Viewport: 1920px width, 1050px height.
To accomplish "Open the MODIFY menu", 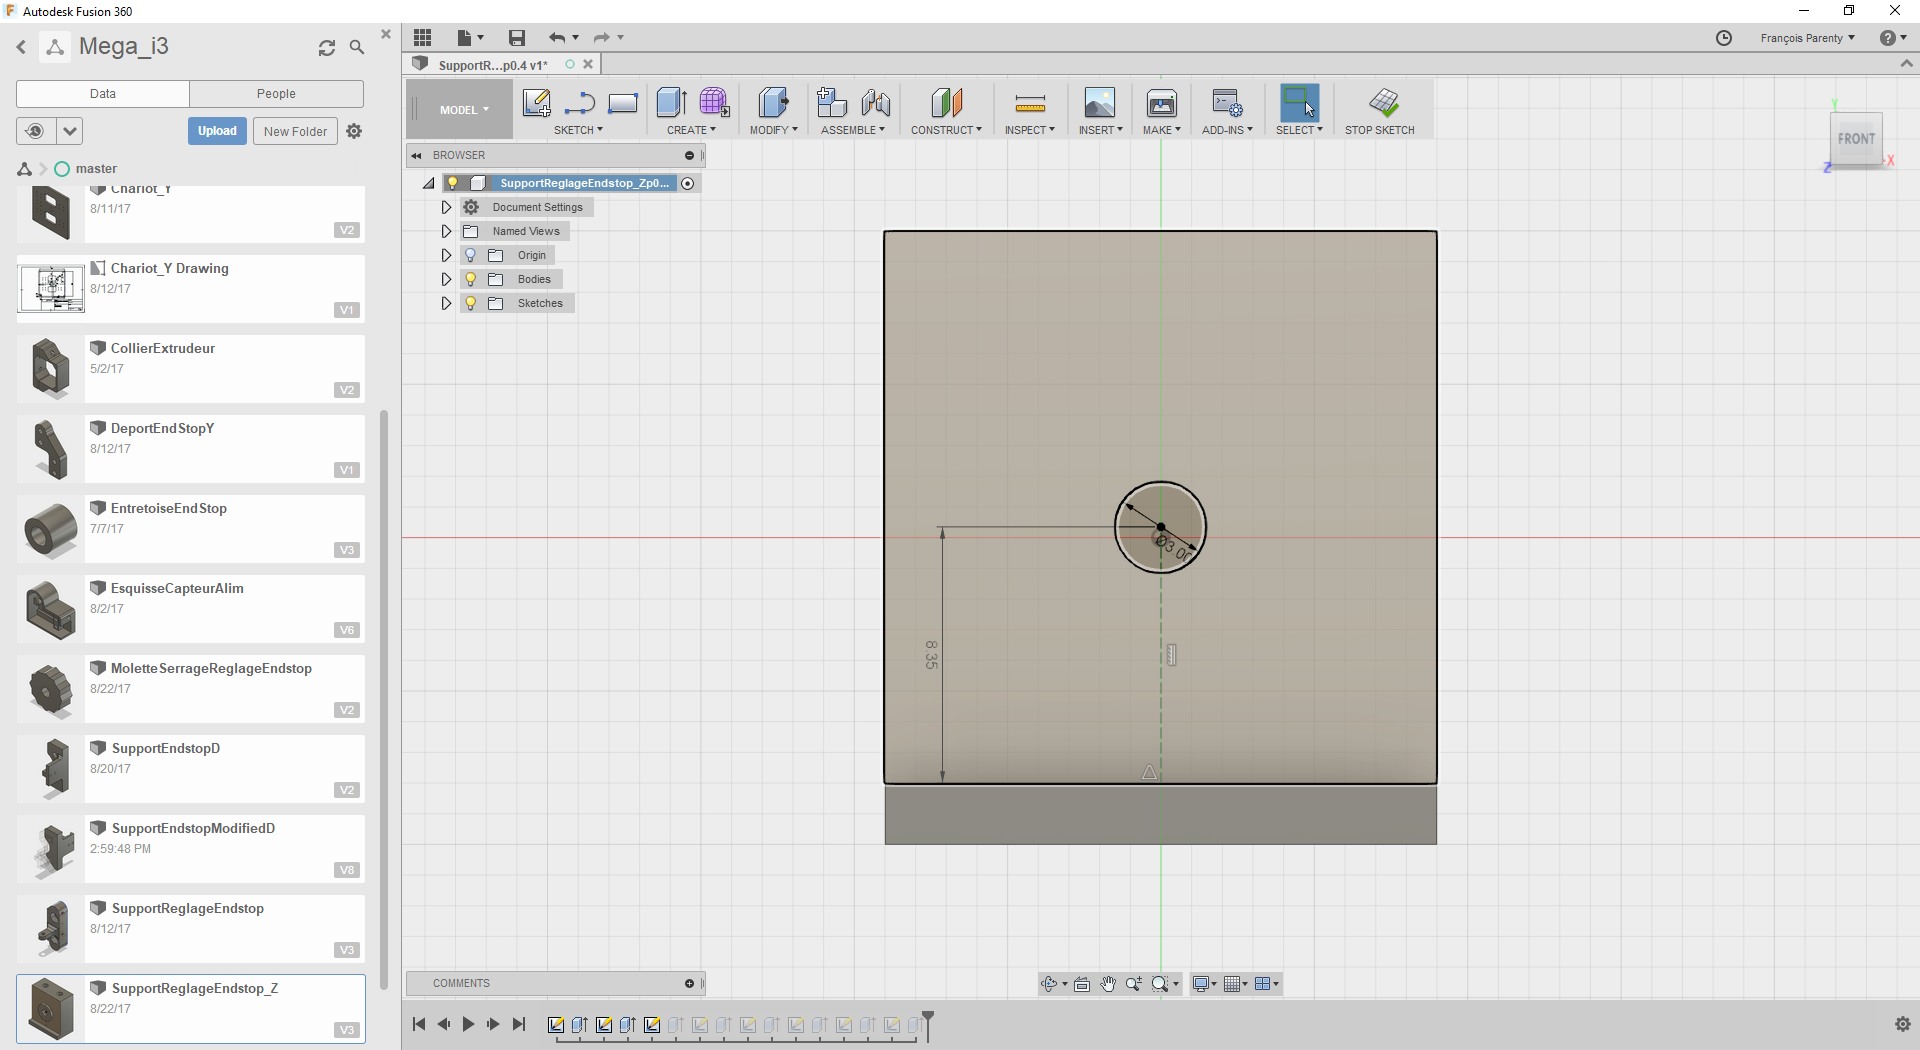I will tap(773, 130).
